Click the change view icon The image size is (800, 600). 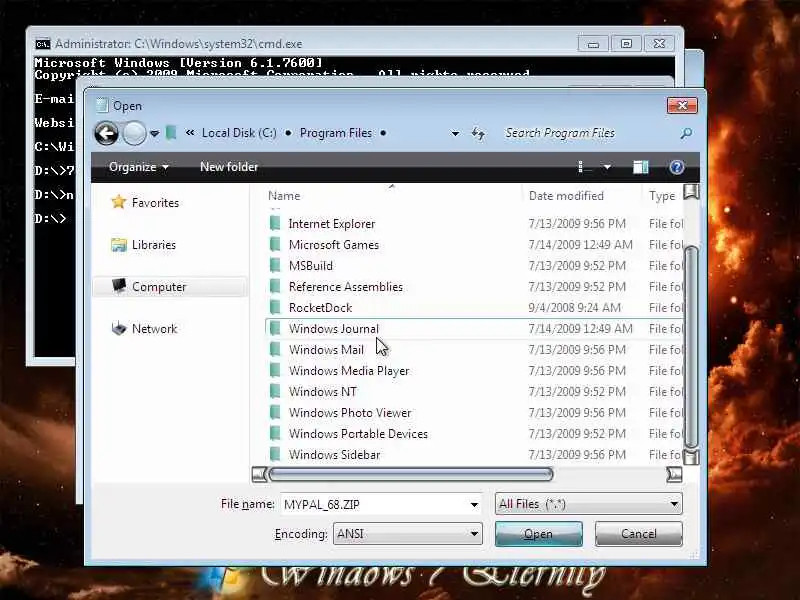585,167
